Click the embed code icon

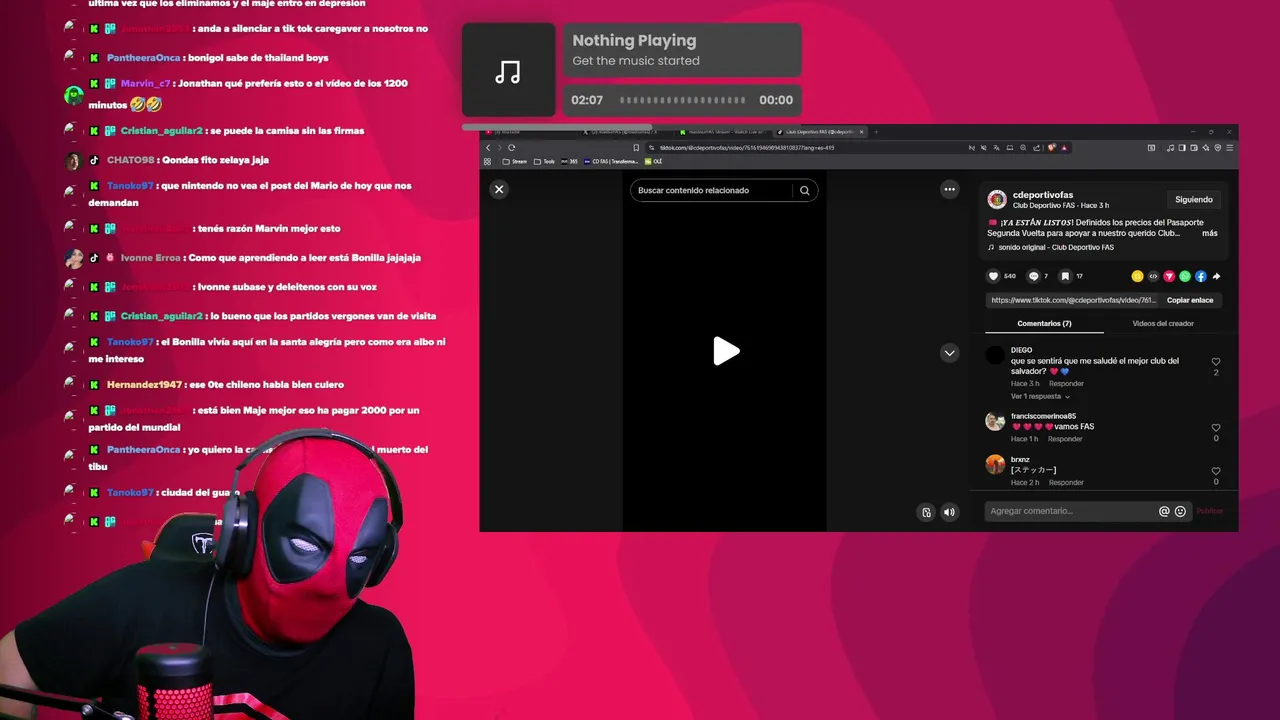(x=1153, y=276)
